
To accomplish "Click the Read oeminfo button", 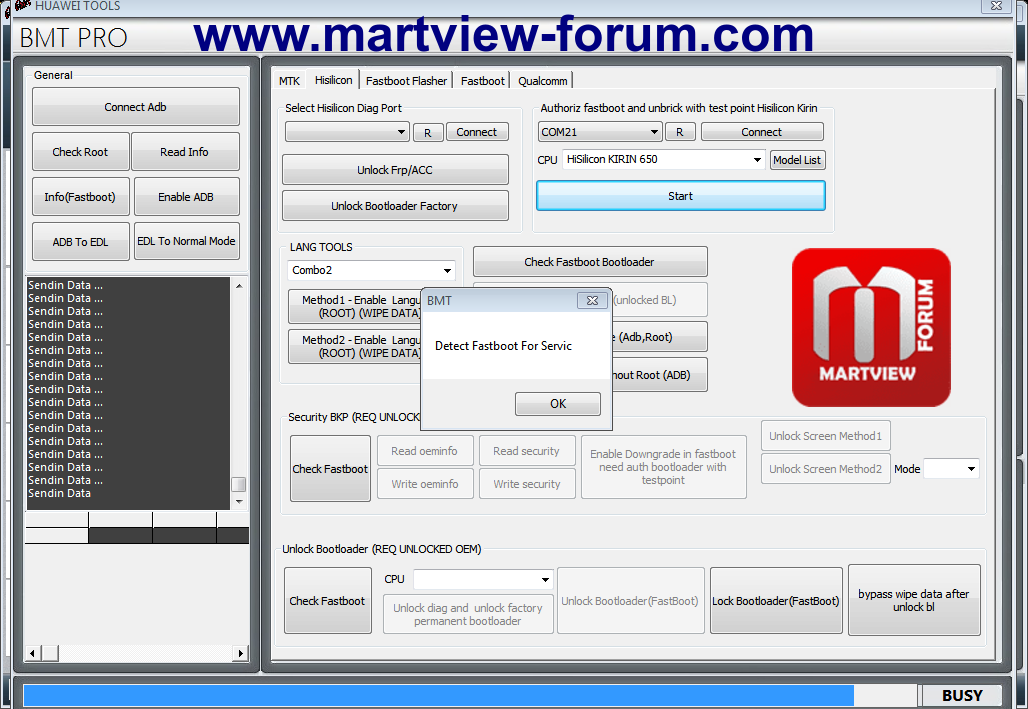I will coord(425,451).
